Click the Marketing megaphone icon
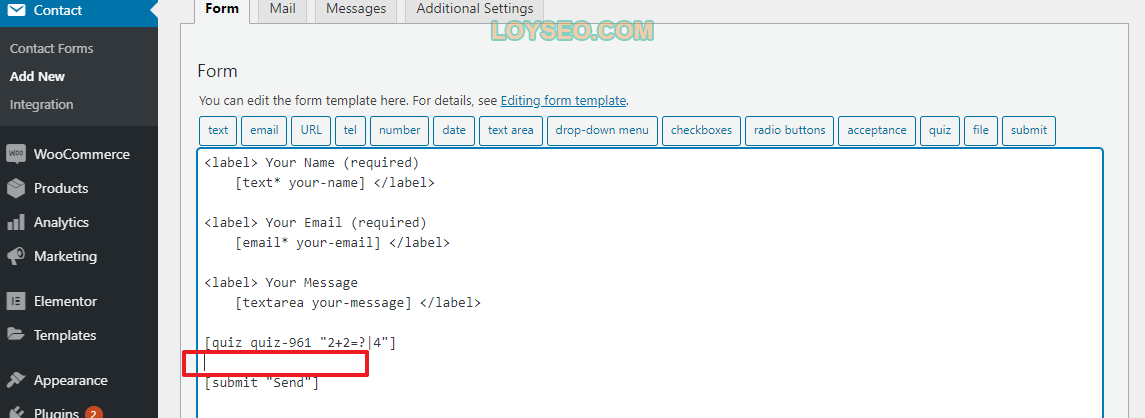1145x418 pixels. [x=16, y=256]
